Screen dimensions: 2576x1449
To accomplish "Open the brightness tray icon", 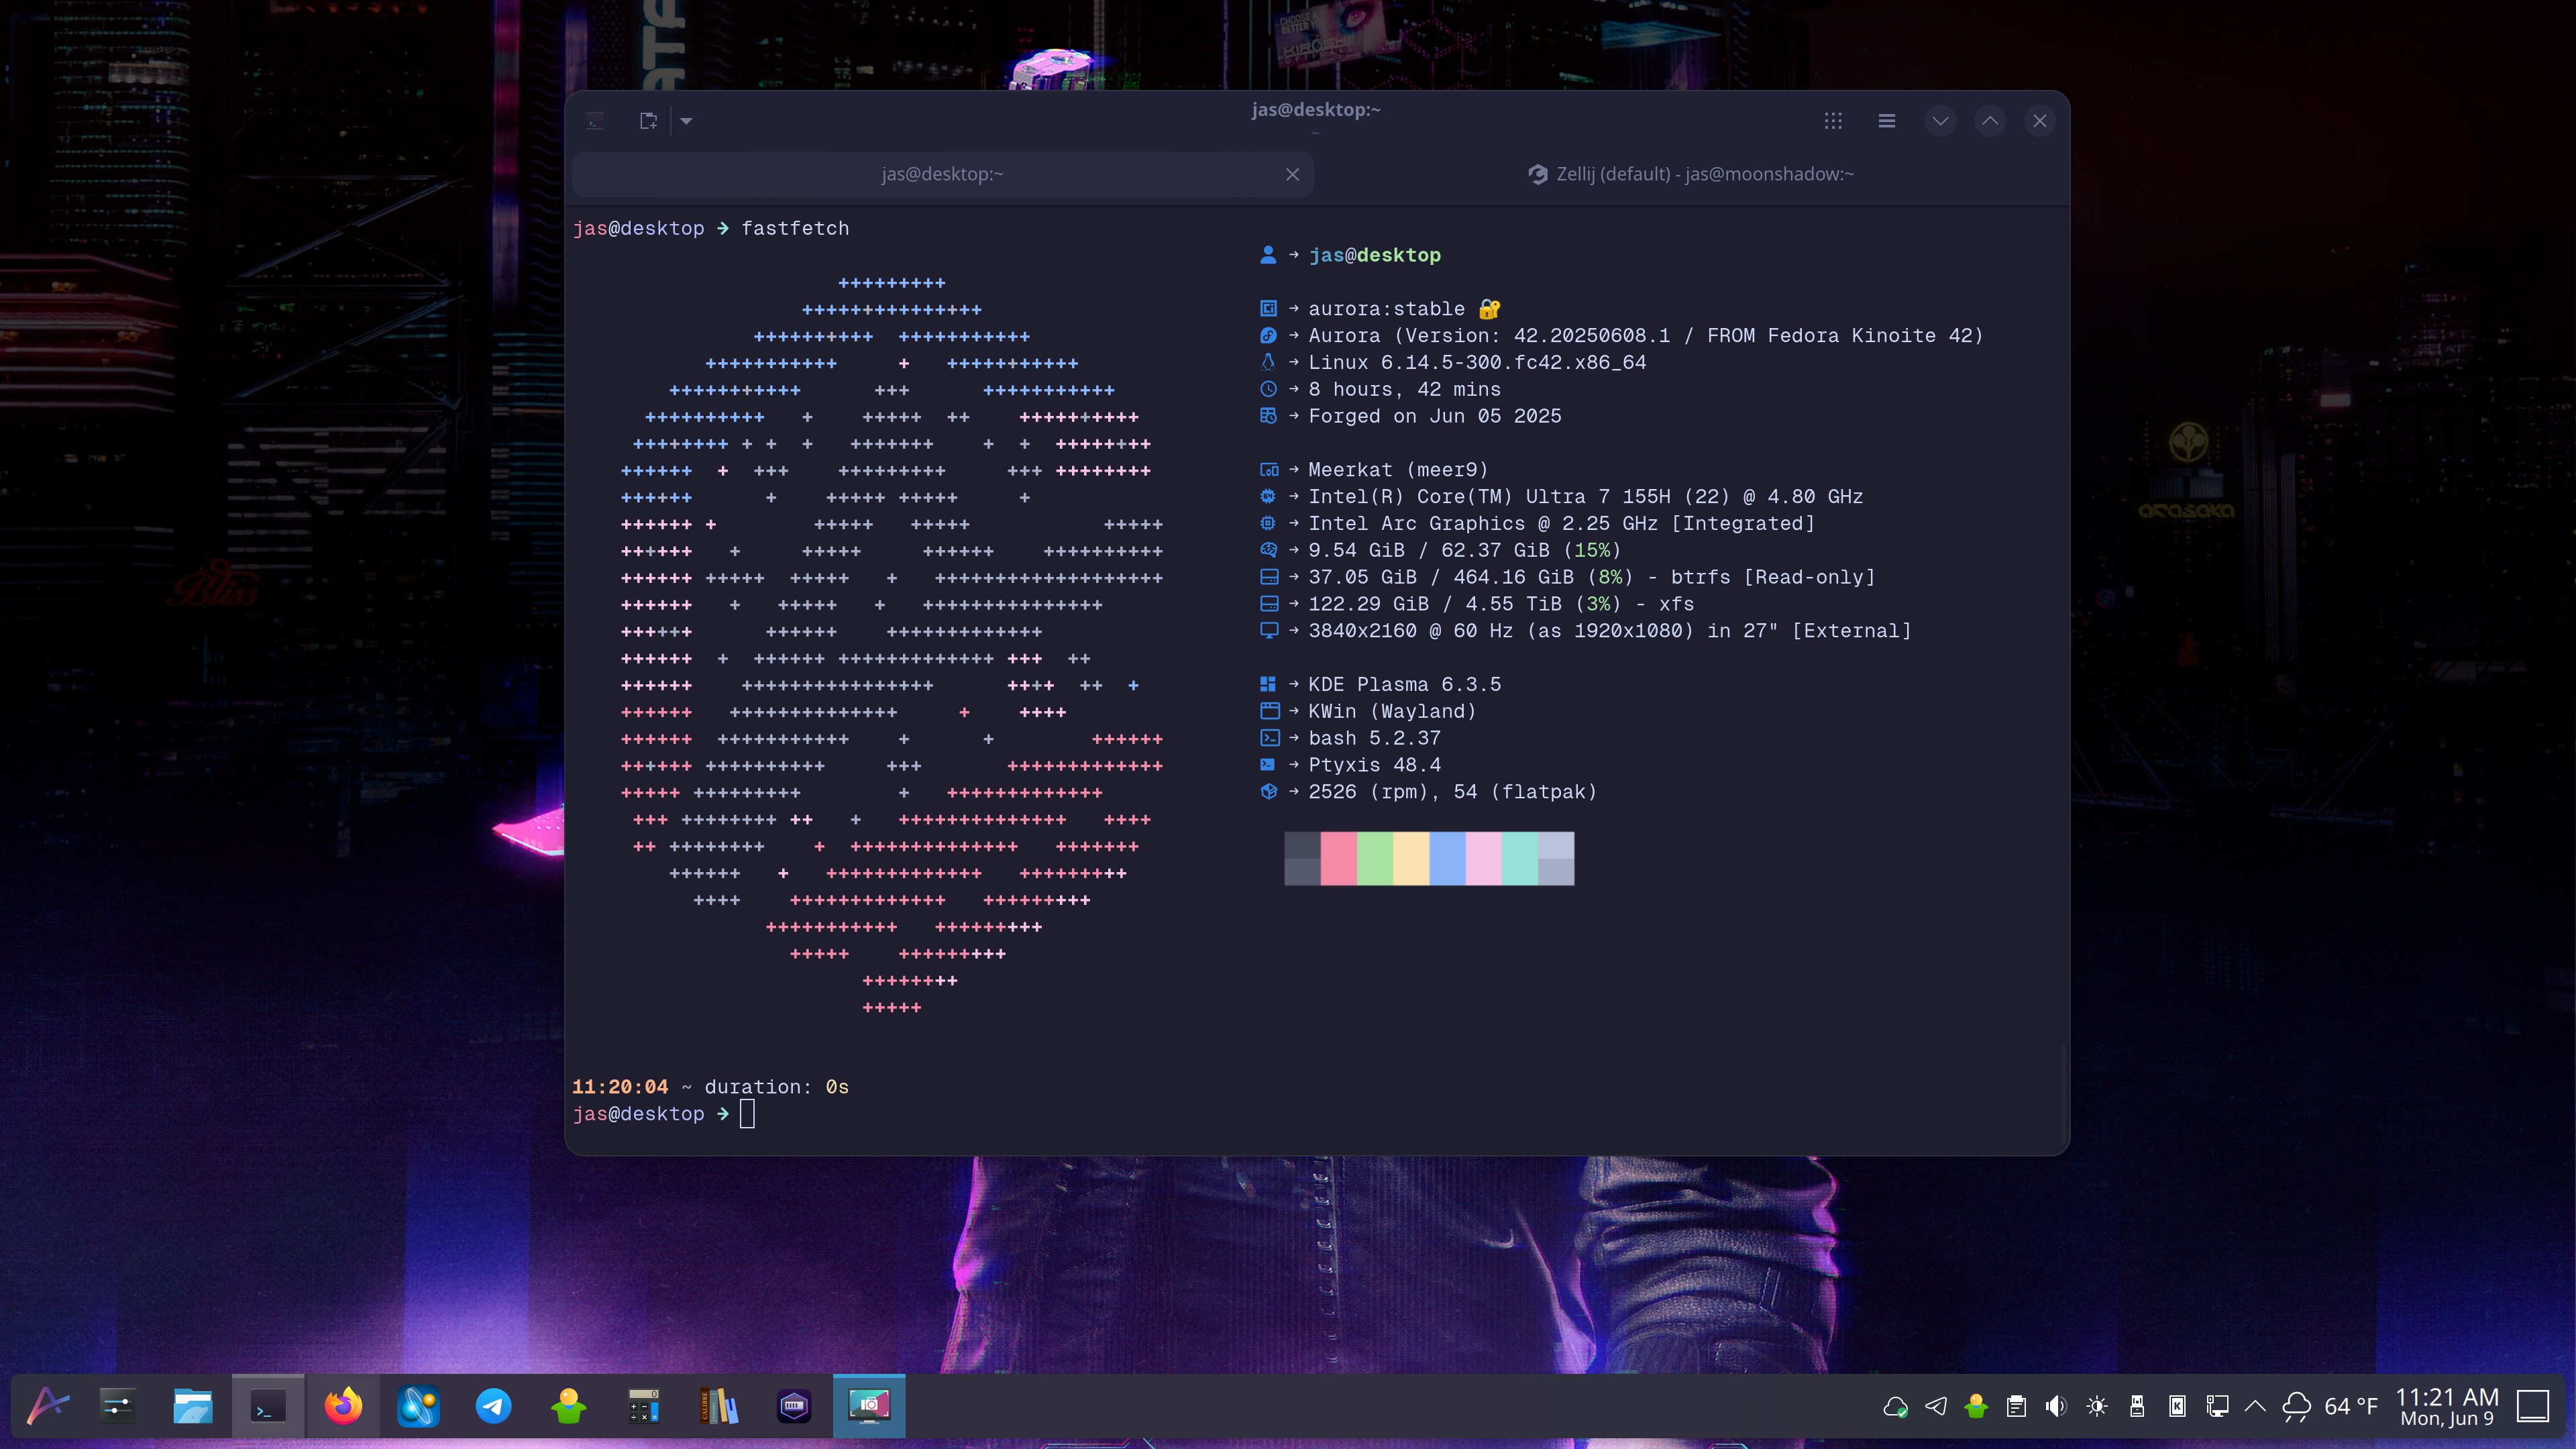I will (2097, 1407).
